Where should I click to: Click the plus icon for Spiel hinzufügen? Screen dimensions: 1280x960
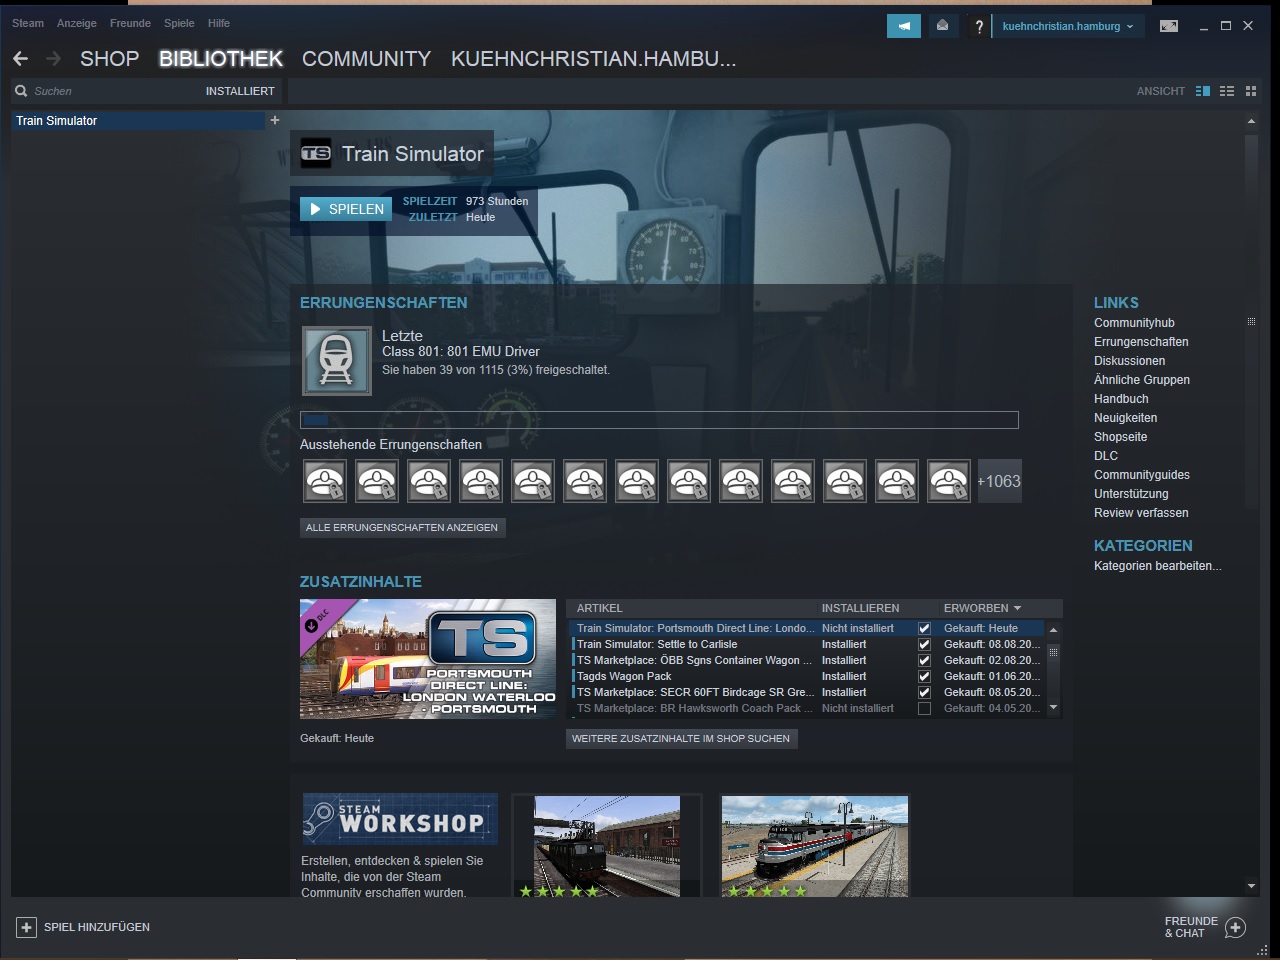click(x=27, y=927)
